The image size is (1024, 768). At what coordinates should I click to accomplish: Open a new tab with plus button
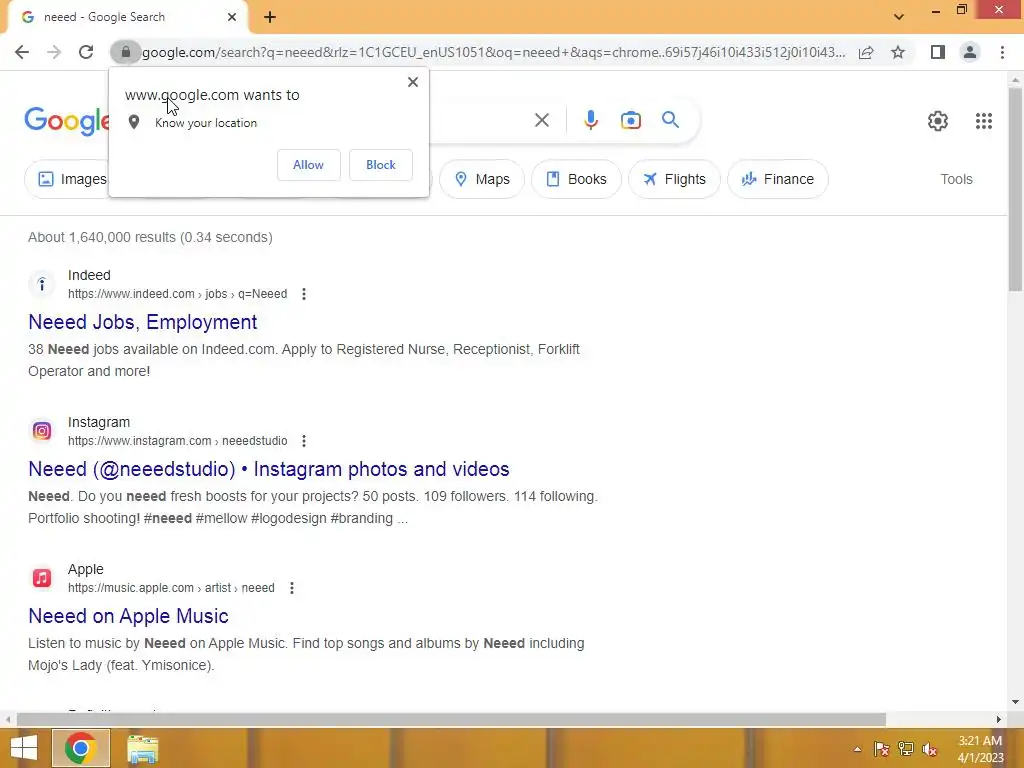(x=270, y=18)
